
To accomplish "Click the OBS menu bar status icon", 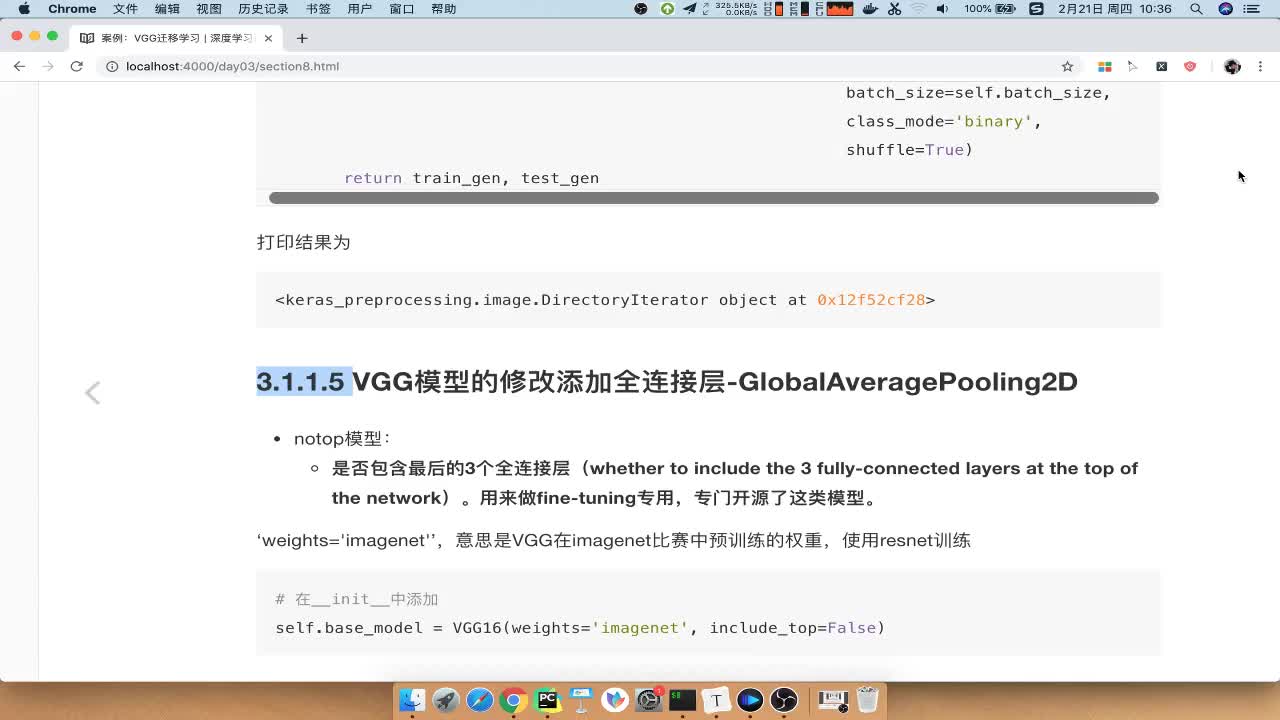I will point(641,9).
